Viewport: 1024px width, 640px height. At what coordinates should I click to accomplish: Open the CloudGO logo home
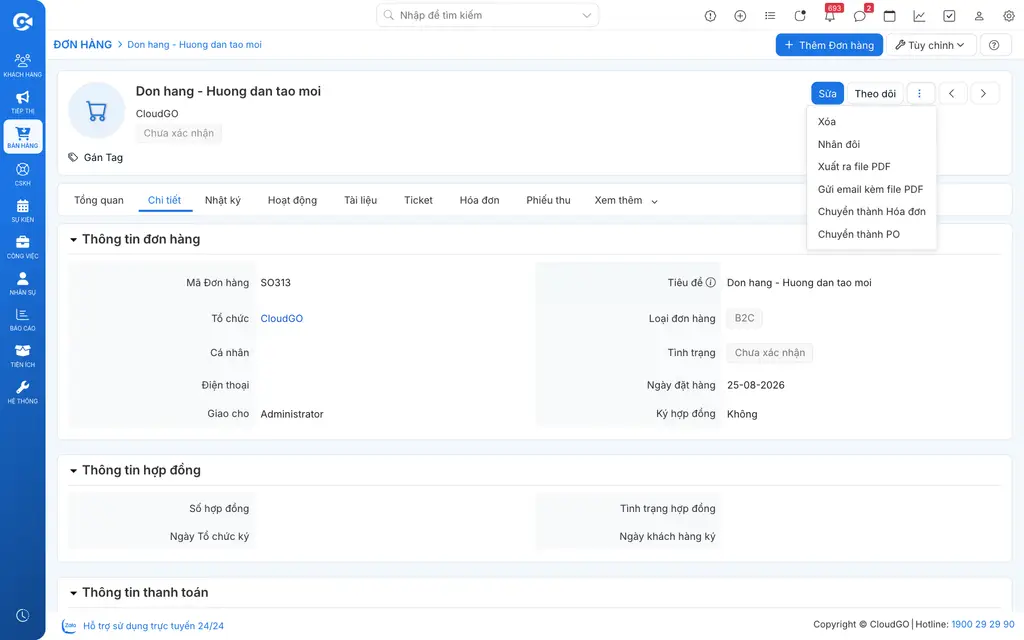[x=22, y=22]
